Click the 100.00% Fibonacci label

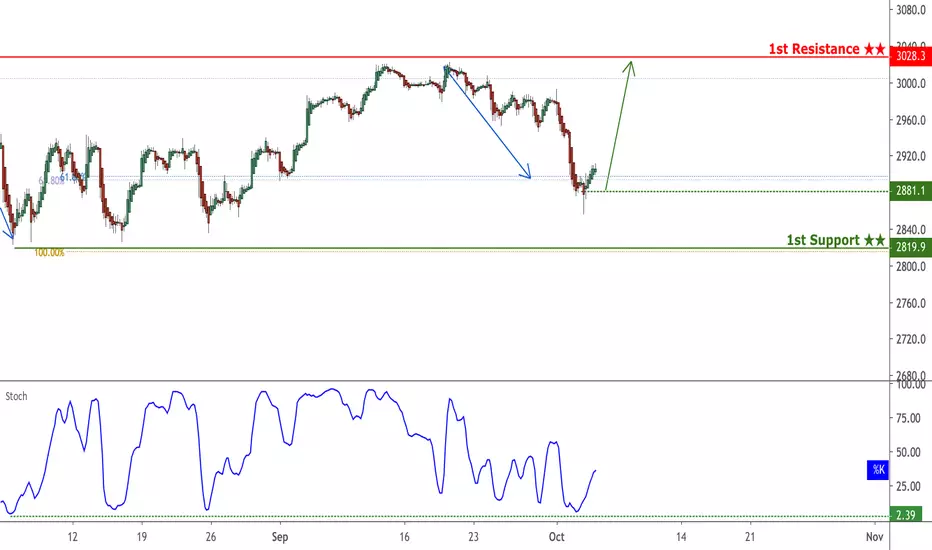(49, 253)
